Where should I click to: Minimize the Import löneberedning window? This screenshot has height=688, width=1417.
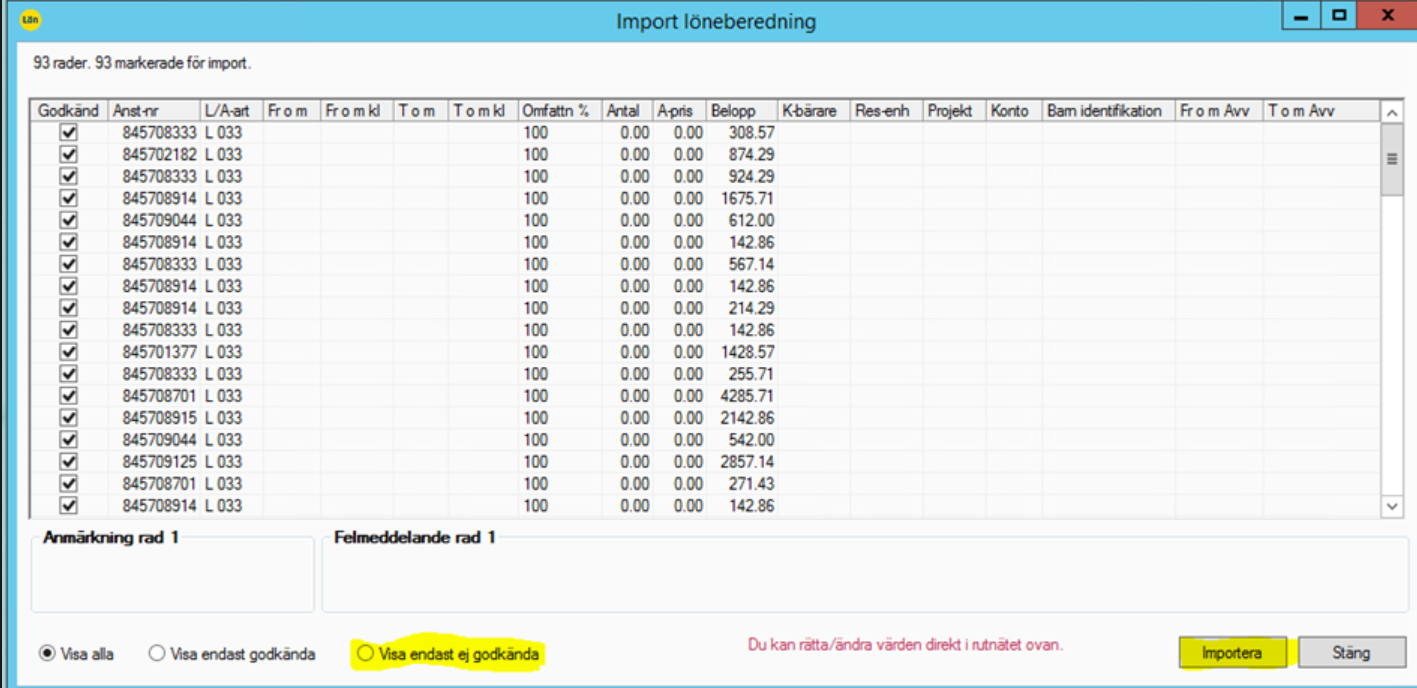(x=1301, y=16)
